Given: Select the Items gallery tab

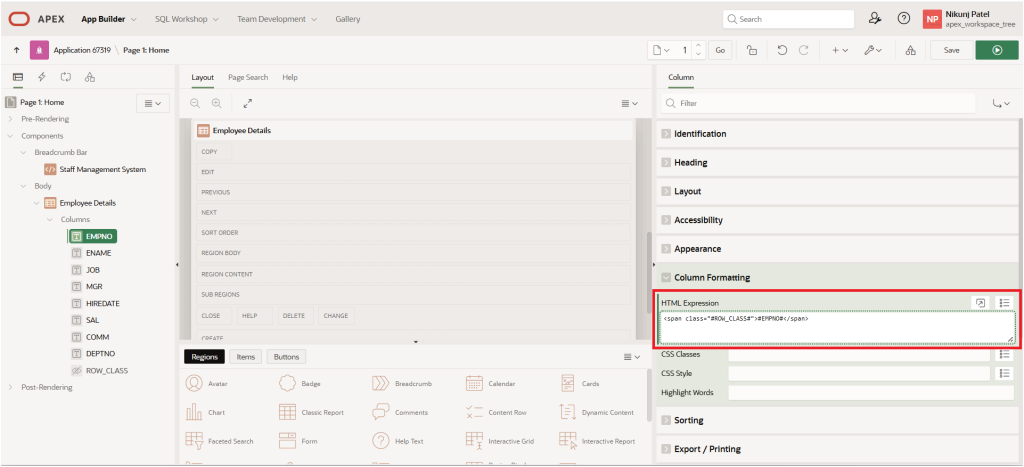Looking at the screenshot, I should 245,356.
